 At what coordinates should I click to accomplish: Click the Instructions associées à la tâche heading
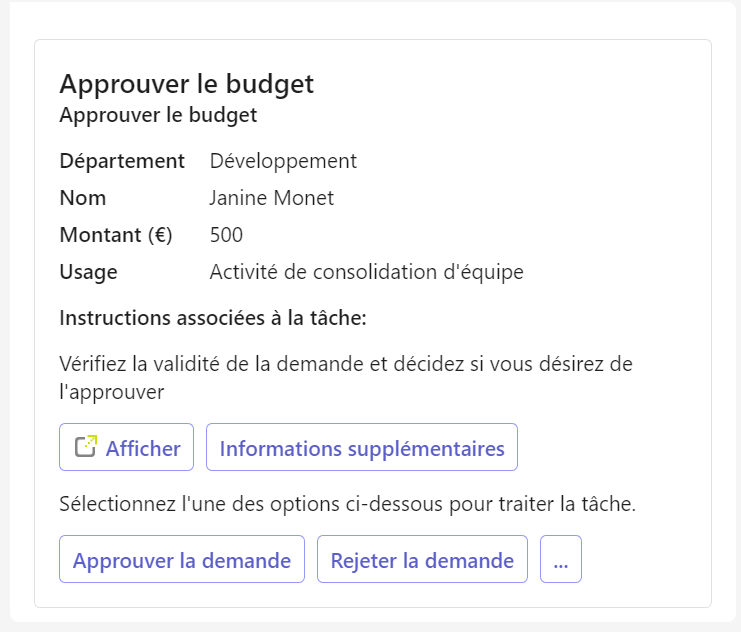point(213,318)
